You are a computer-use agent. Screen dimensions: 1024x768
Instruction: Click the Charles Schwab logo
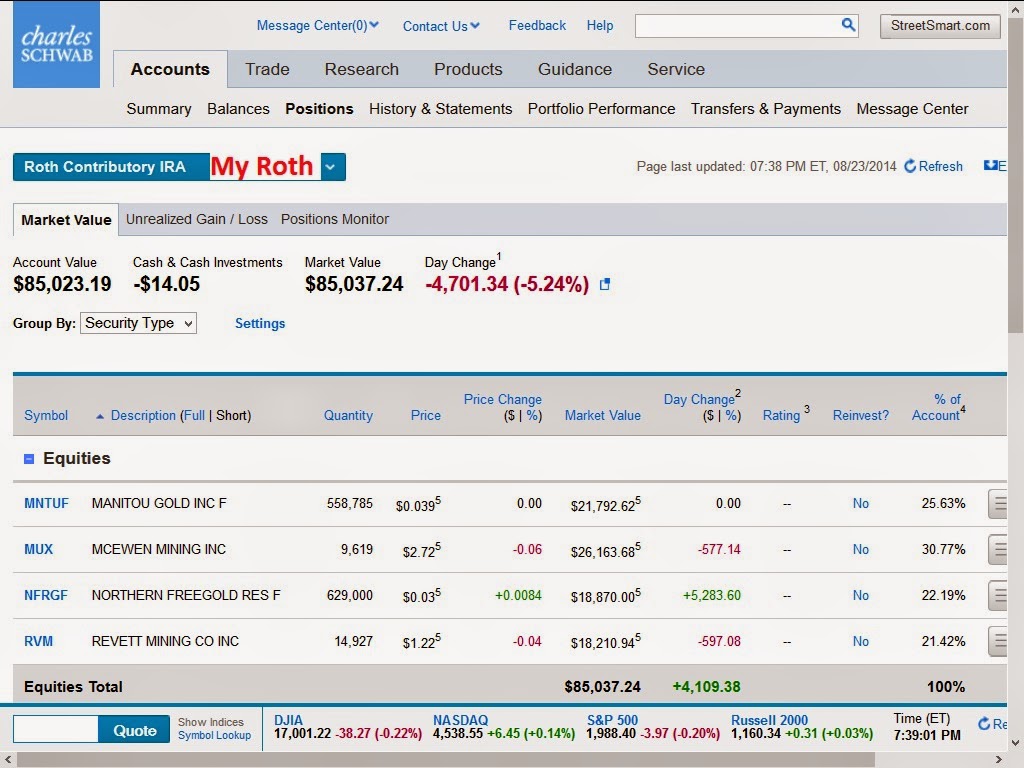tap(56, 44)
